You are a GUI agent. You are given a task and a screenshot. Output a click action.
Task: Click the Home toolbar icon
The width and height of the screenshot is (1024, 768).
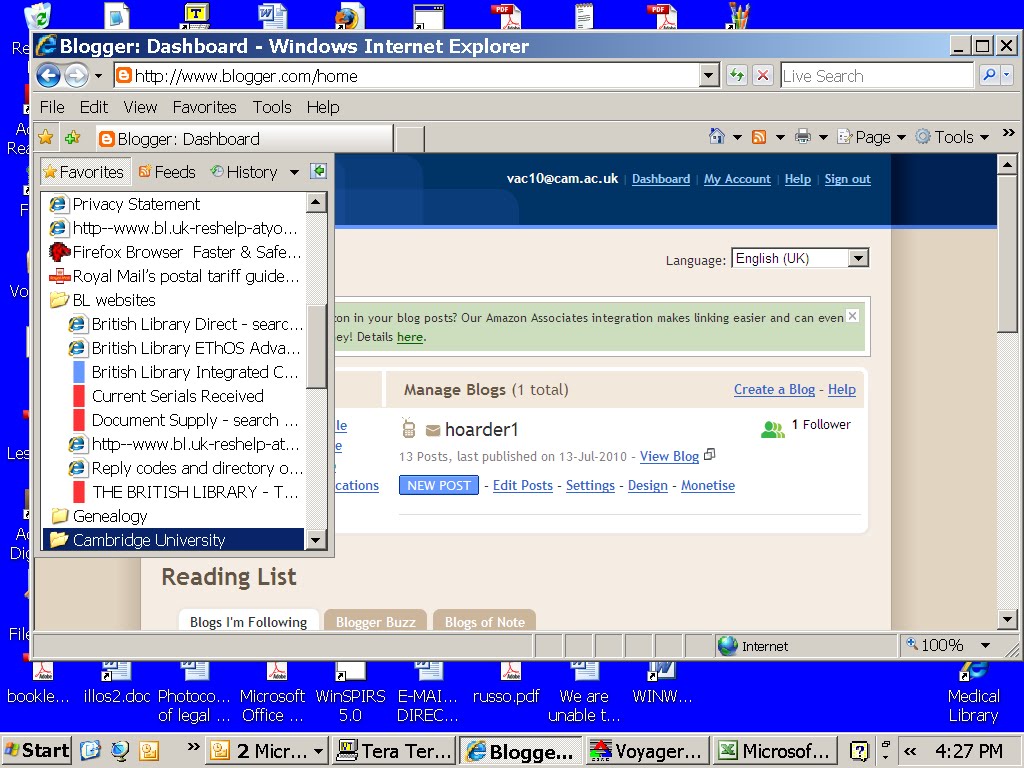[x=716, y=136]
